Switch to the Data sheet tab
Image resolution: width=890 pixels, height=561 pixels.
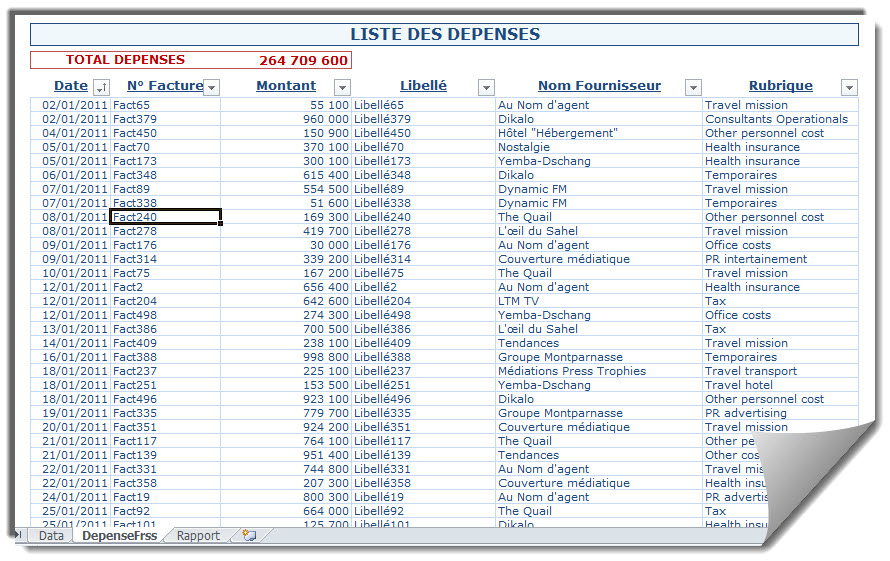tap(51, 535)
